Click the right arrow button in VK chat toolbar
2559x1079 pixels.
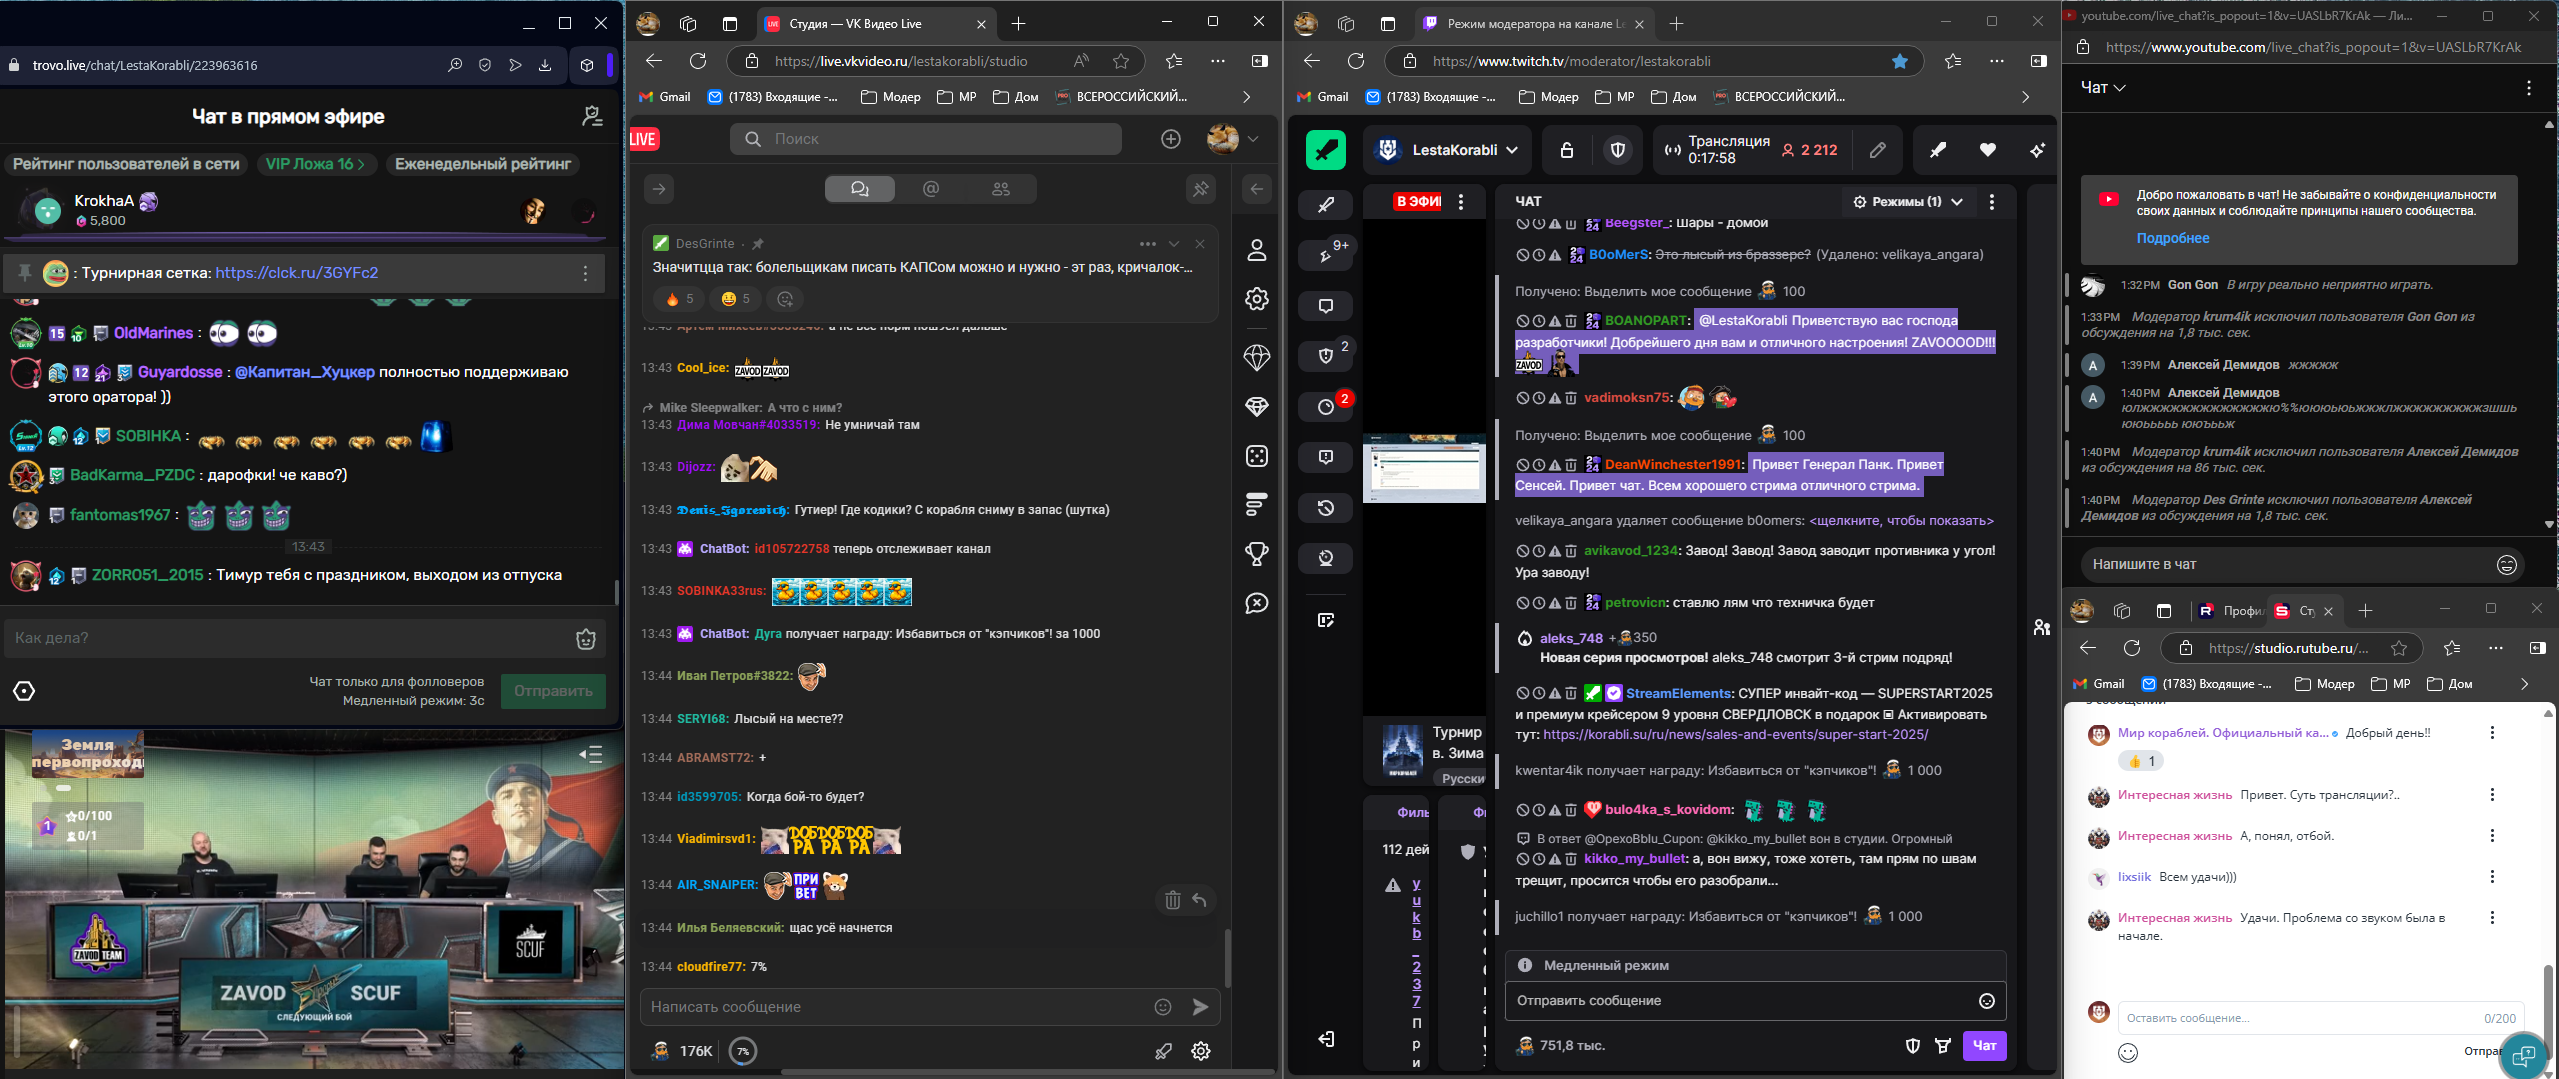point(658,189)
